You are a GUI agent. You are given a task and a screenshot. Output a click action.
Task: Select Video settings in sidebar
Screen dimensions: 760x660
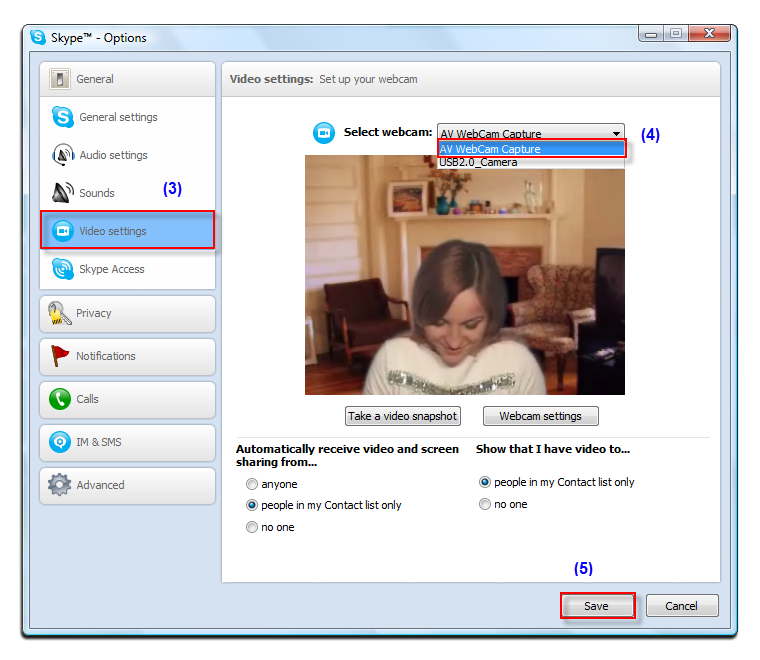coord(127,230)
